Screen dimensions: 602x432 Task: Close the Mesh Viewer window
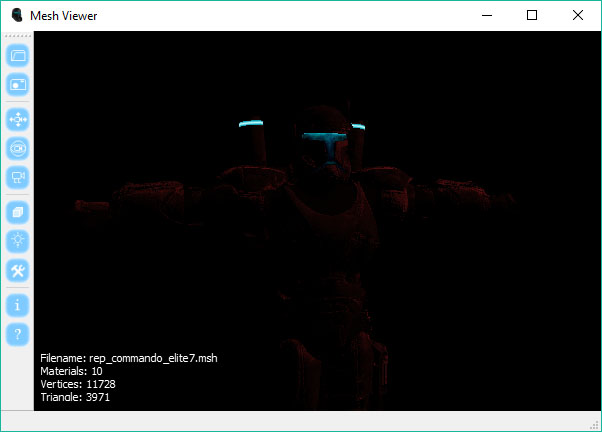[578, 15]
